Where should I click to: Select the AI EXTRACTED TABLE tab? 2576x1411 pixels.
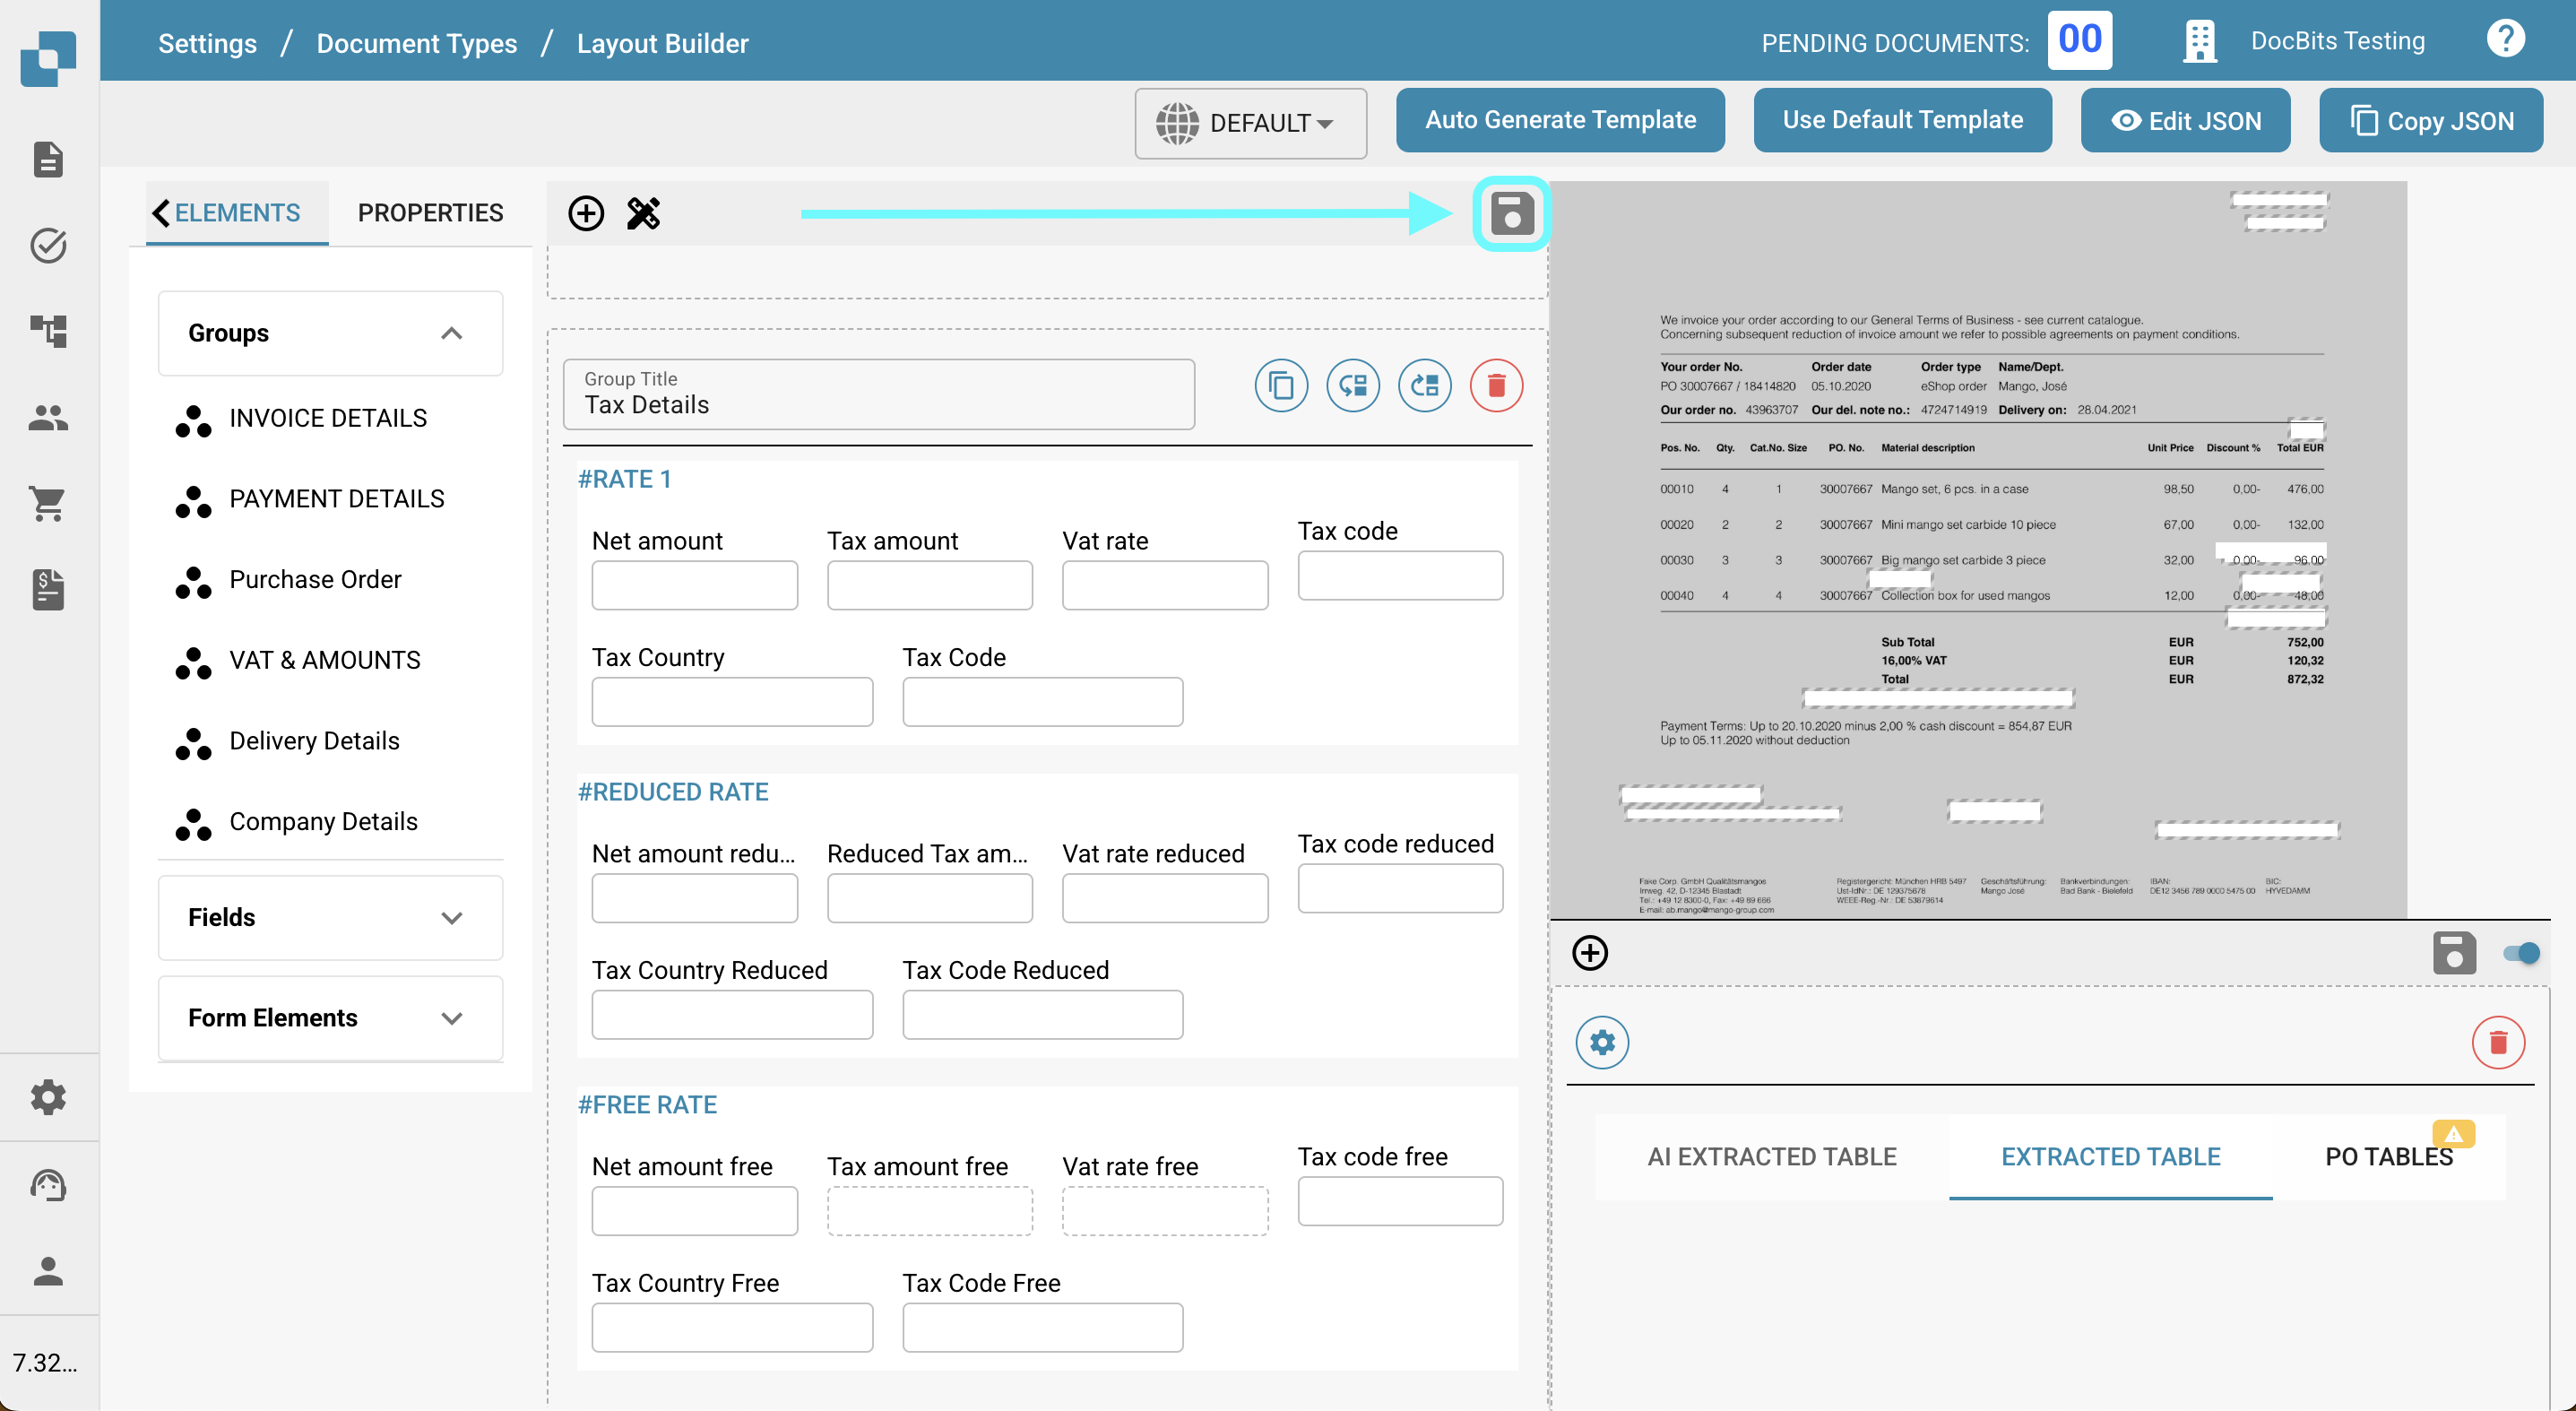point(1771,1157)
